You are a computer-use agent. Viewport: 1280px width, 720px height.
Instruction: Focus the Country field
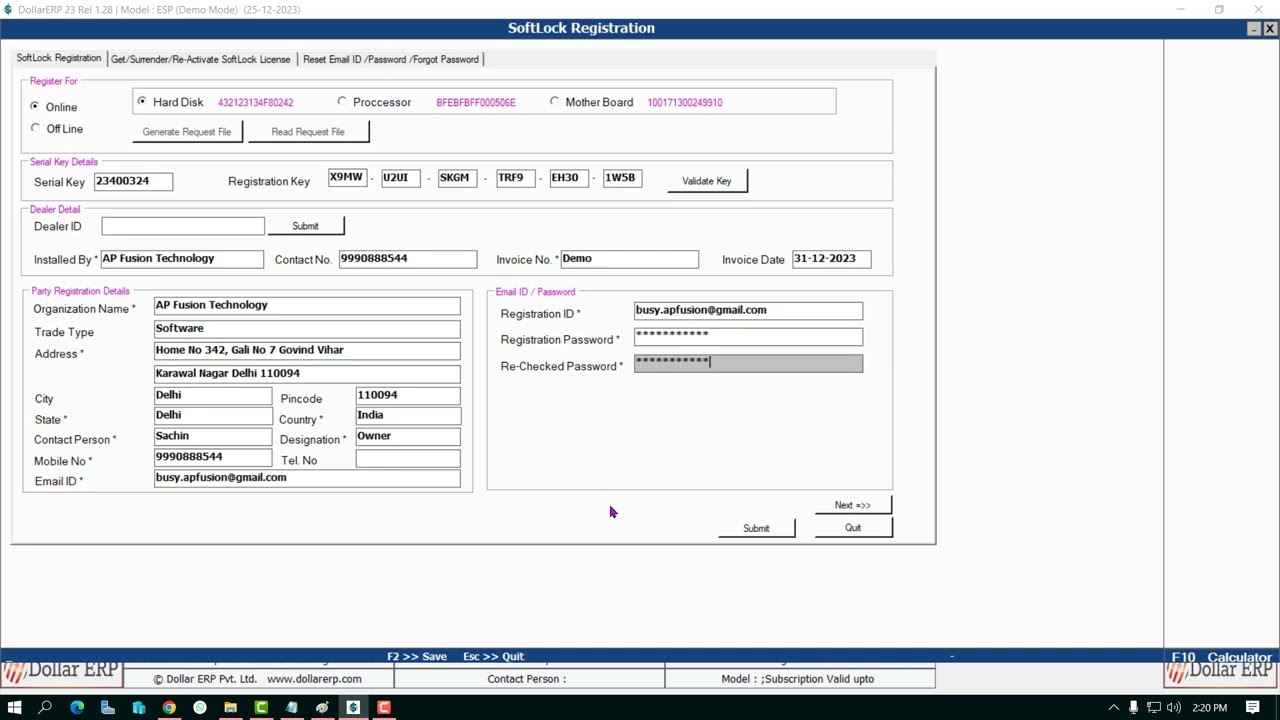coord(408,416)
